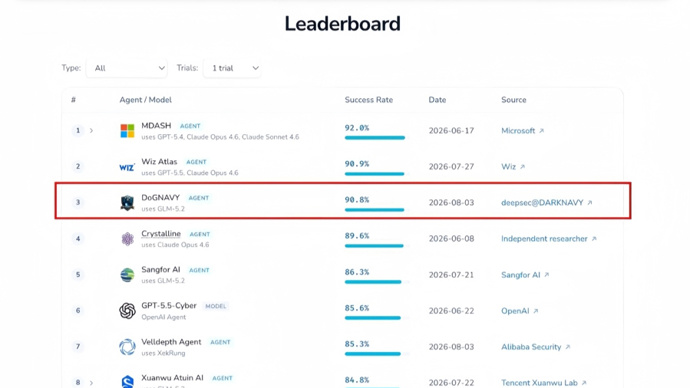Select the MDASH agent name
The height and width of the screenshot is (388, 690).
156,126
